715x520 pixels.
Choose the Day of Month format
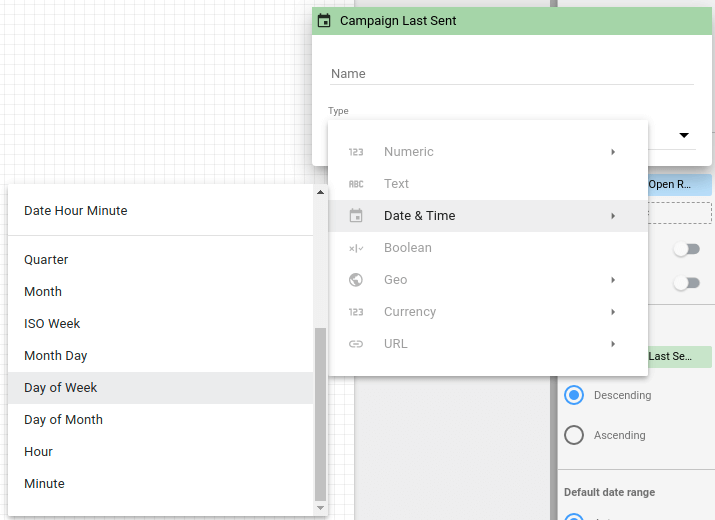[161, 420]
